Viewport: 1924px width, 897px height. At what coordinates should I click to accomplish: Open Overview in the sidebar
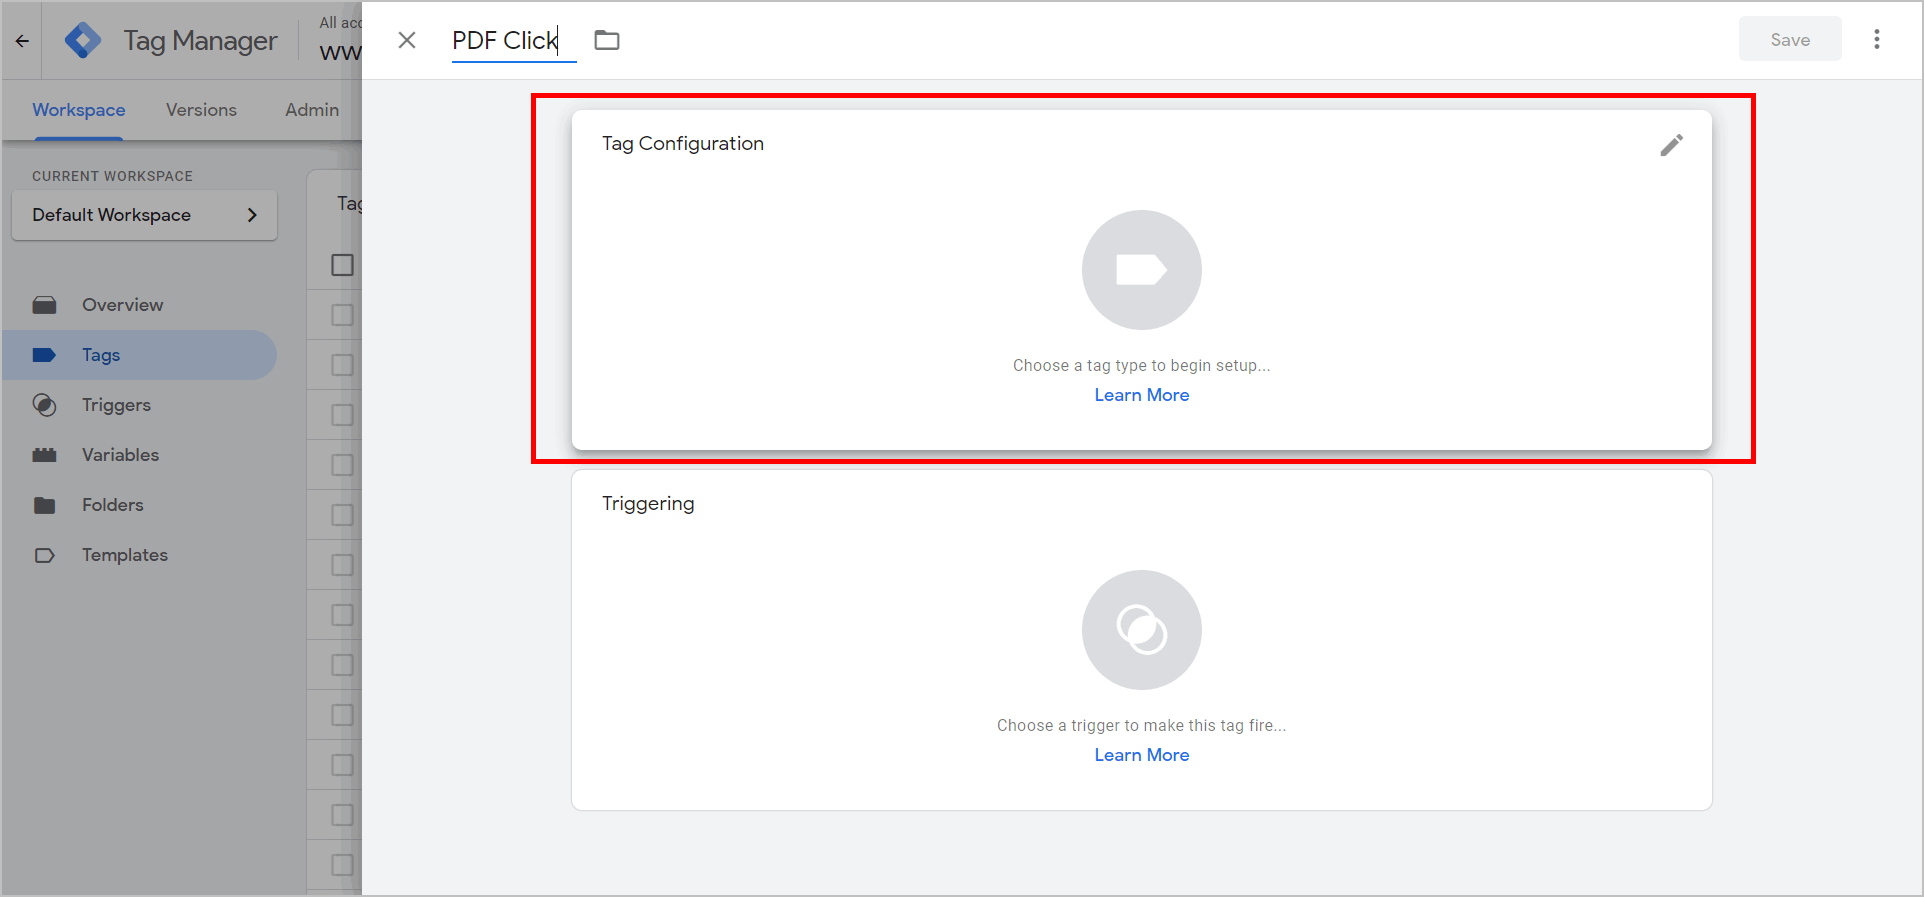pyautogui.click(x=140, y=305)
